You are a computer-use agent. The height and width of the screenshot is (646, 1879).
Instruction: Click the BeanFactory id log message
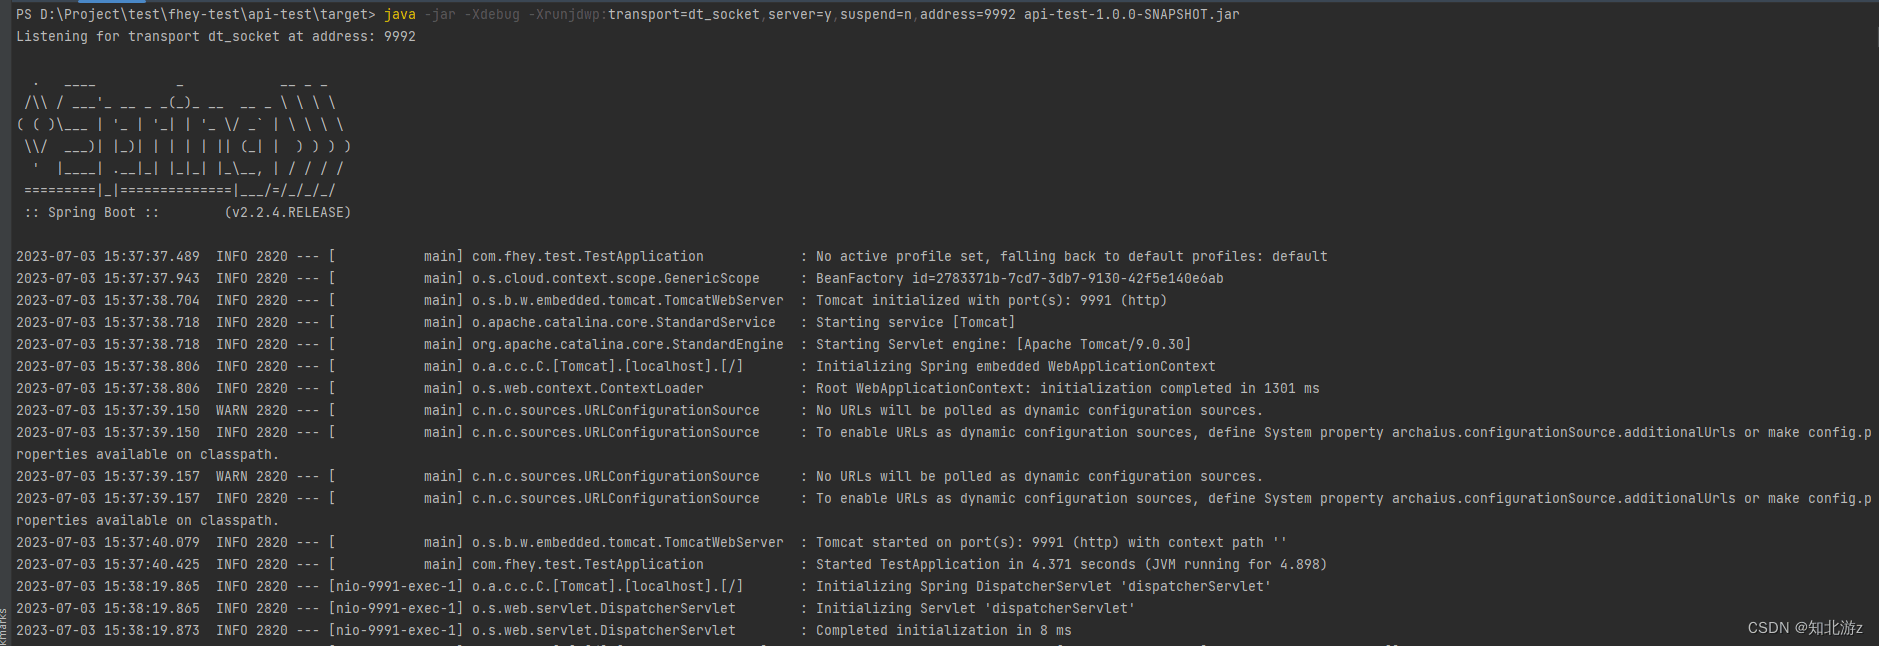pos(1020,278)
